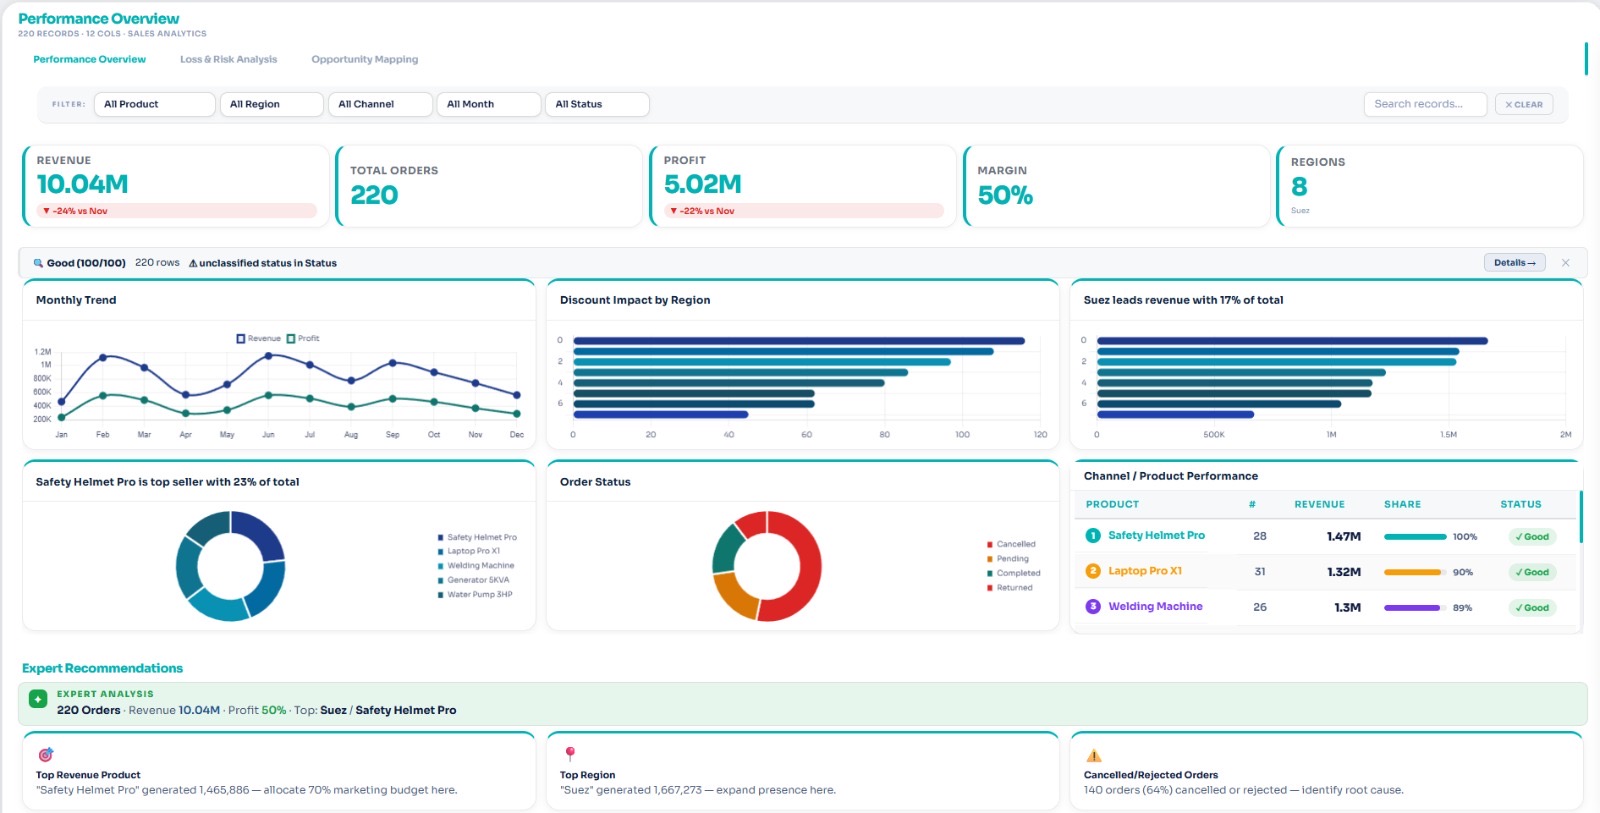Toggle Welding Machine legend entry
The width and height of the screenshot is (1600, 813).
pyautogui.click(x=476, y=565)
